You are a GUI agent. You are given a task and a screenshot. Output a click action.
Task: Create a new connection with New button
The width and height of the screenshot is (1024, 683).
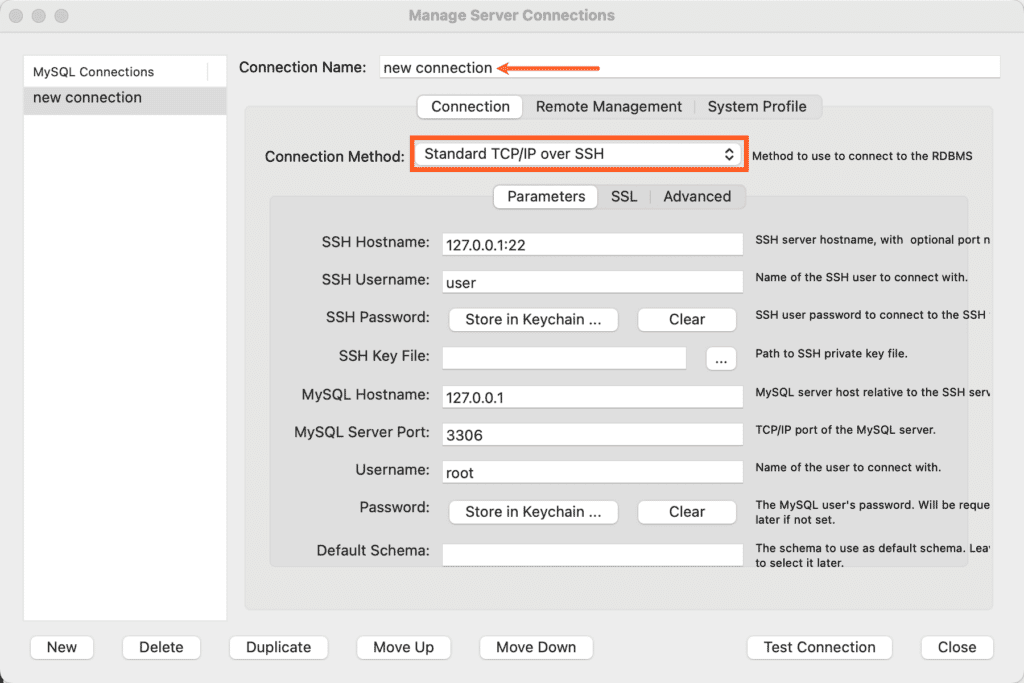[61, 647]
